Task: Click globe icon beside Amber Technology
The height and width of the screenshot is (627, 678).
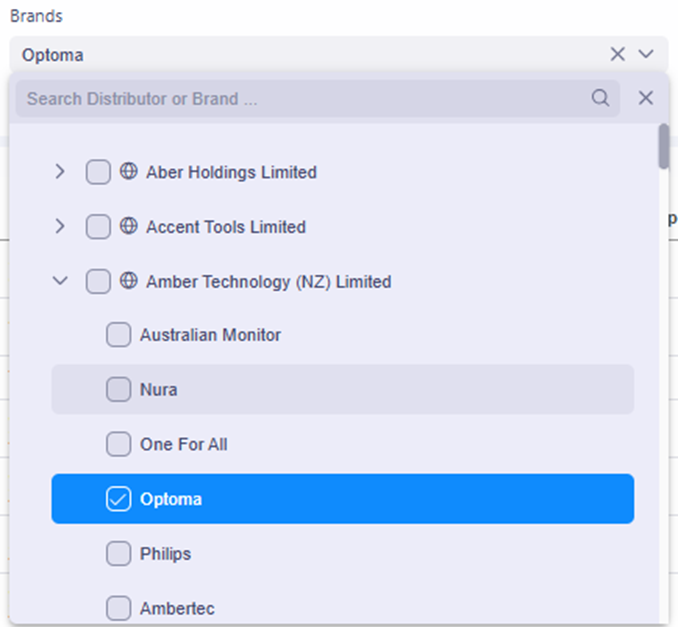Action: (x=128, y=282)
